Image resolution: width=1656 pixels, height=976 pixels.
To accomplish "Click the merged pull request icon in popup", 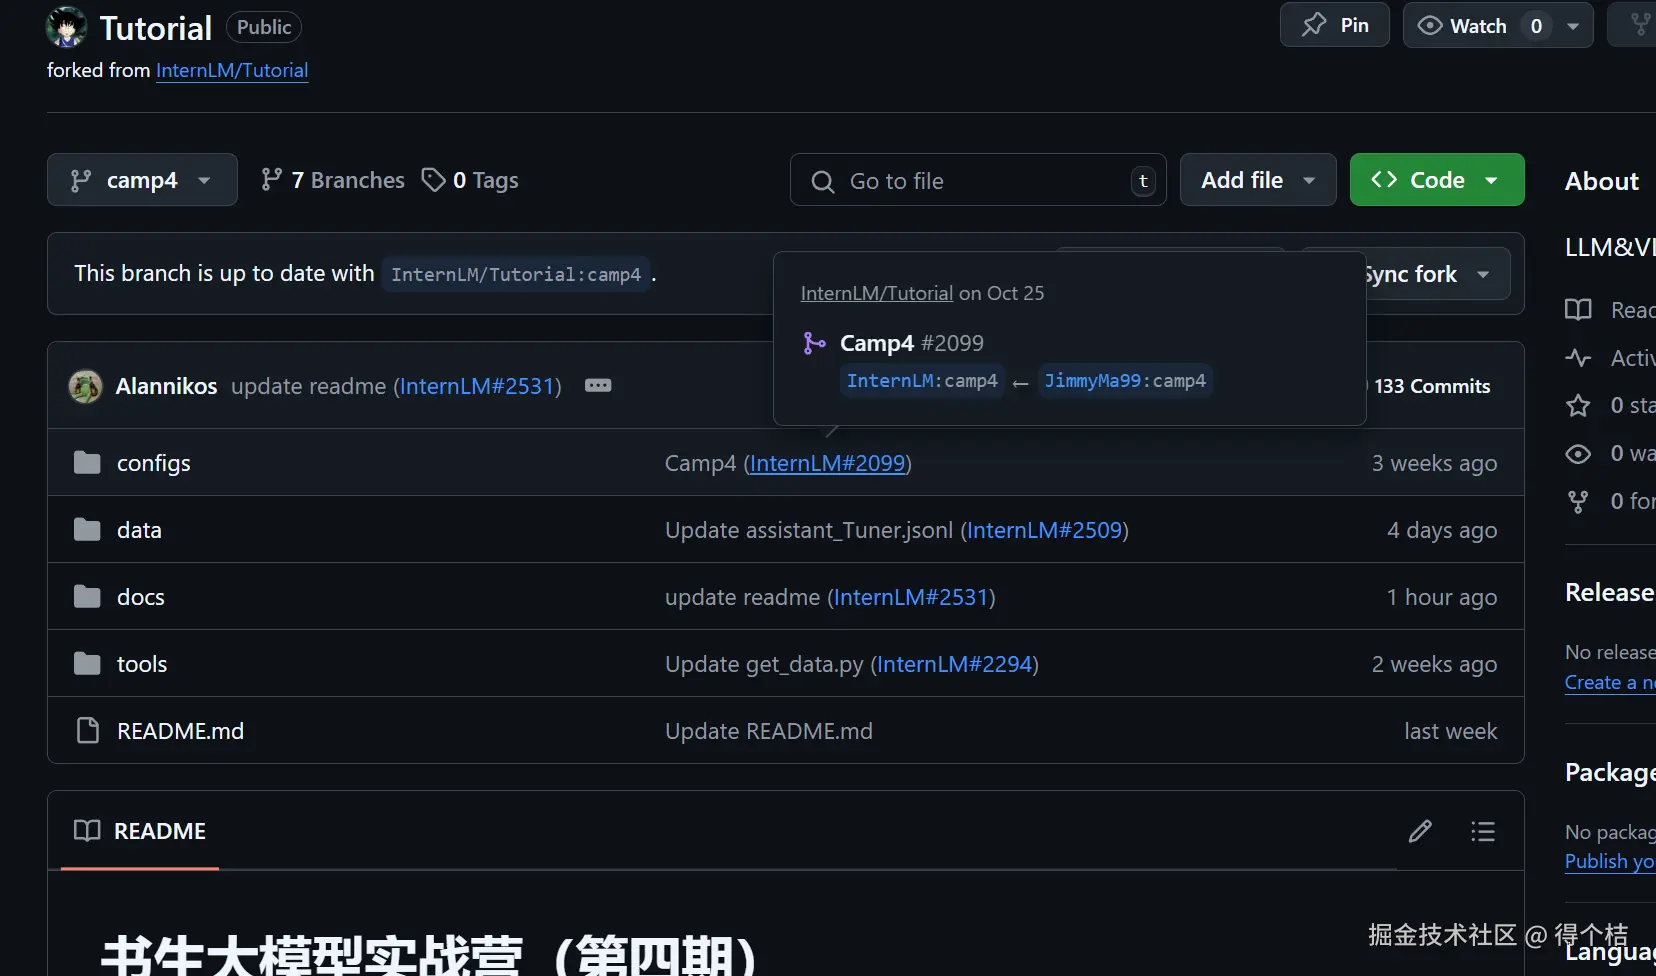I will 815,343.
